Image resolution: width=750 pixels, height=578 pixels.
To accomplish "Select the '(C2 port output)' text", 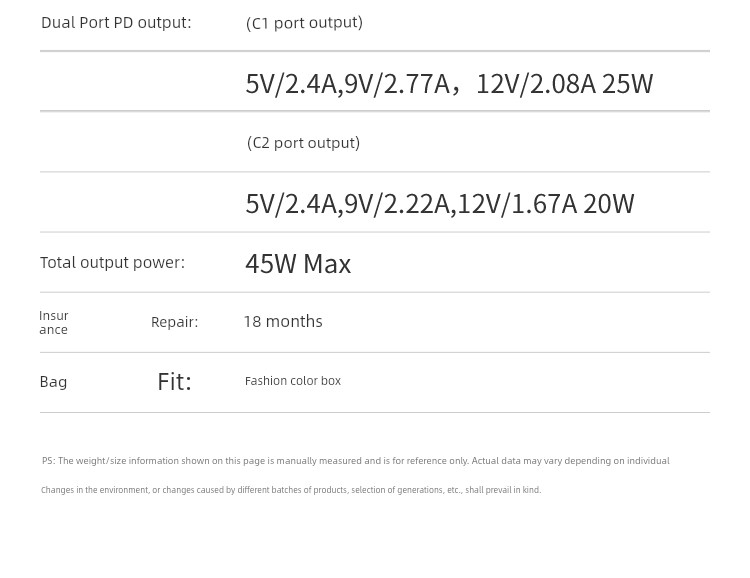I will click(303, 143).
